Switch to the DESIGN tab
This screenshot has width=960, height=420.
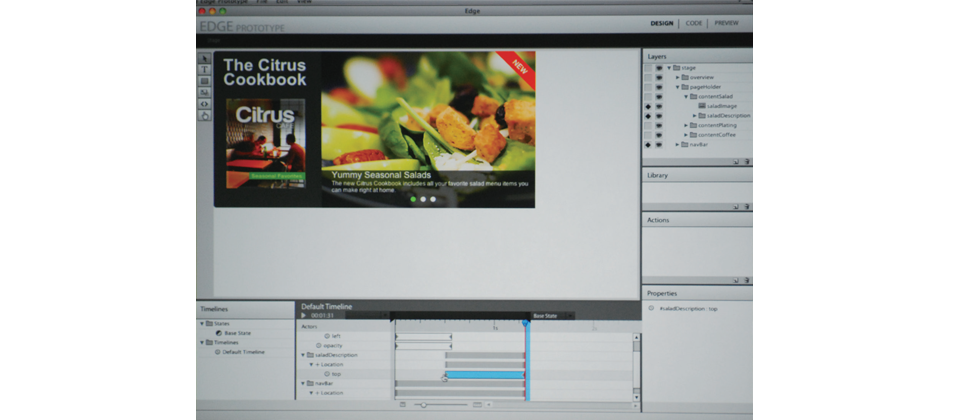coord(661,23)
